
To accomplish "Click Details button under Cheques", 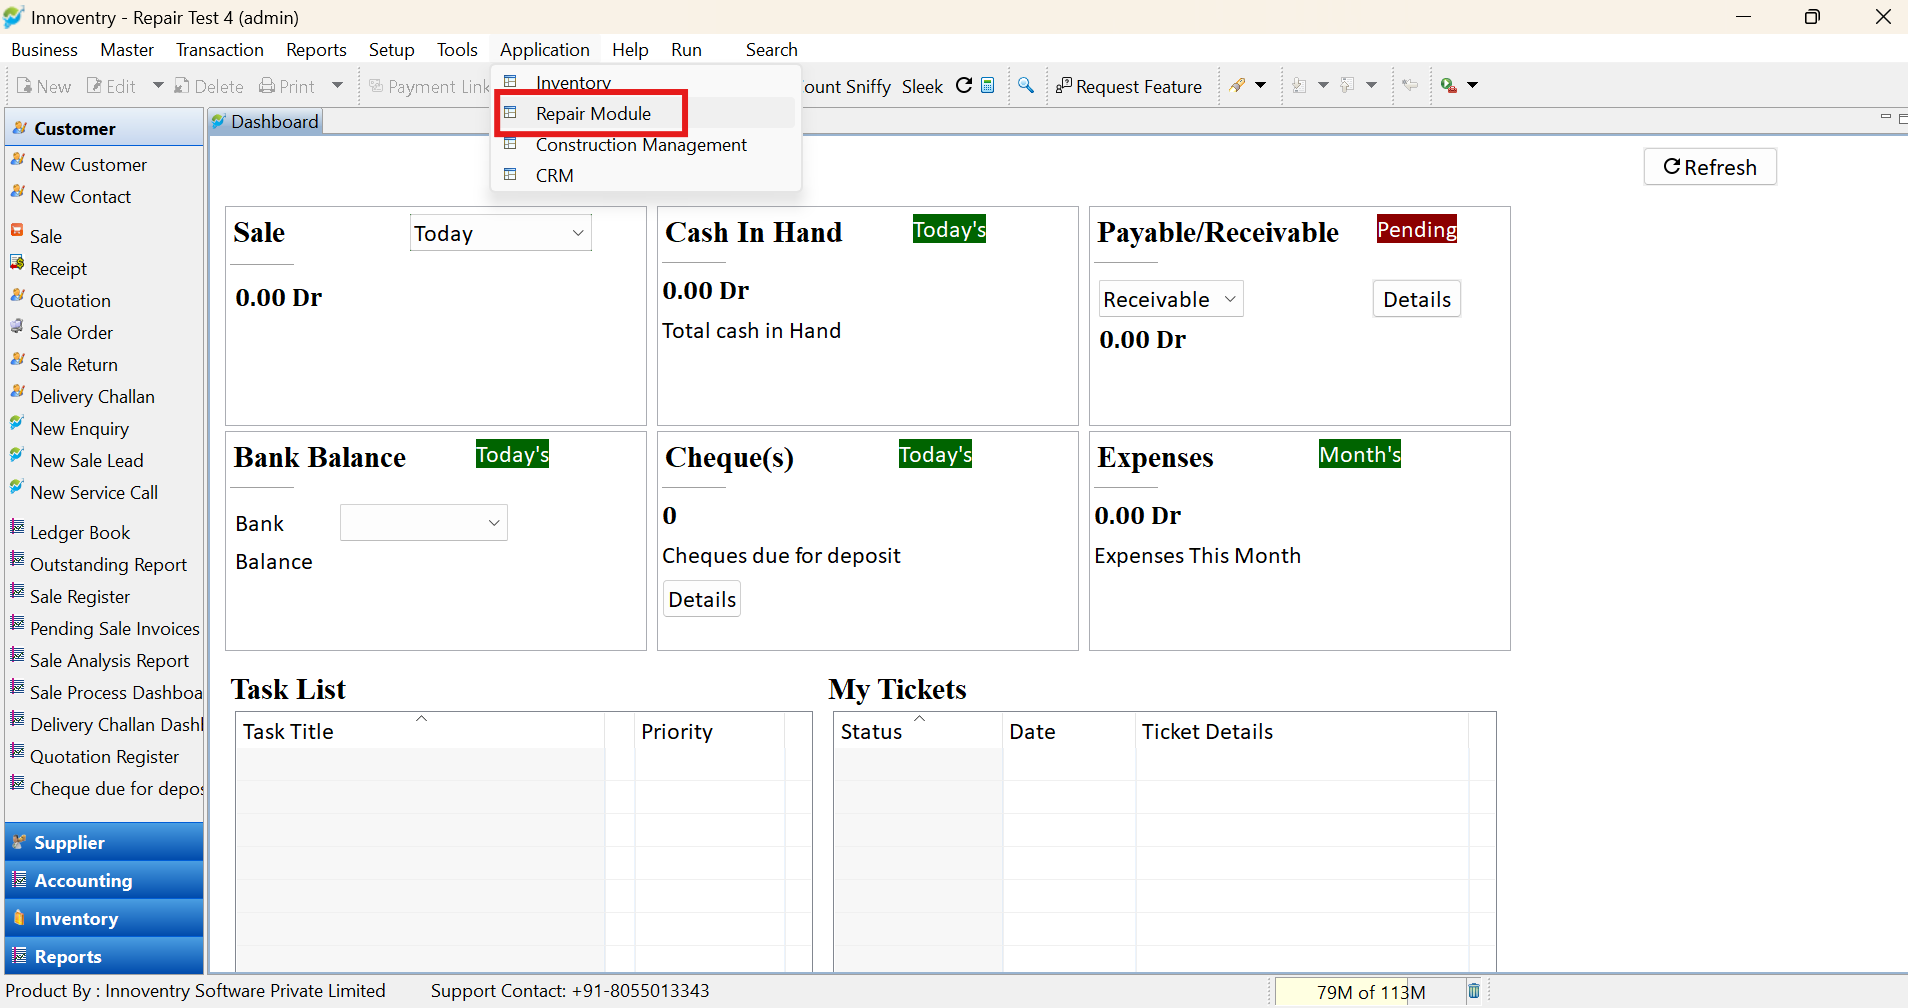I will [x=702, y=599].
